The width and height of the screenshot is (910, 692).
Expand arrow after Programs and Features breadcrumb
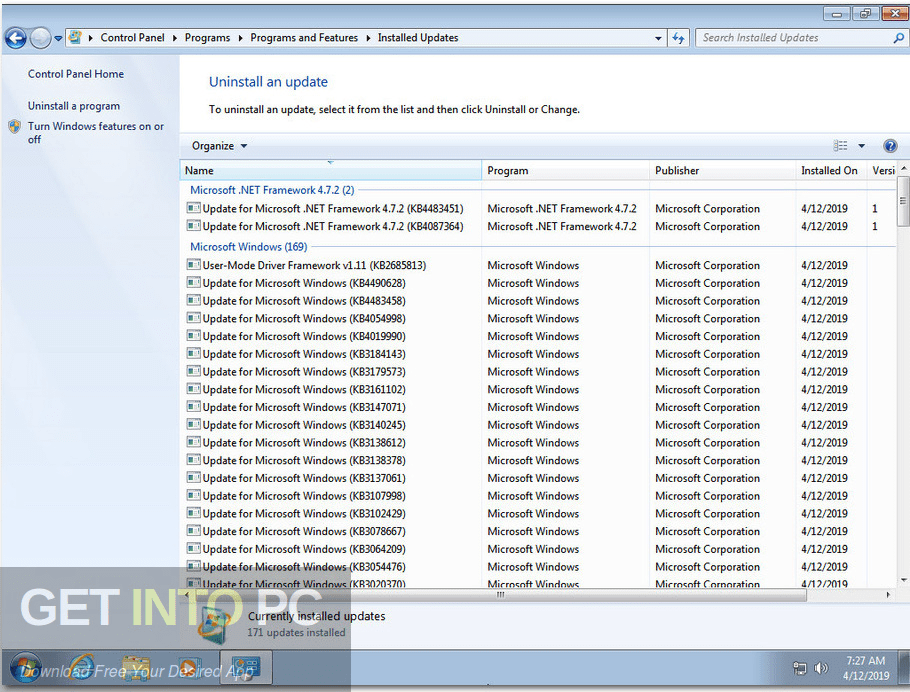tap(368, 38)
